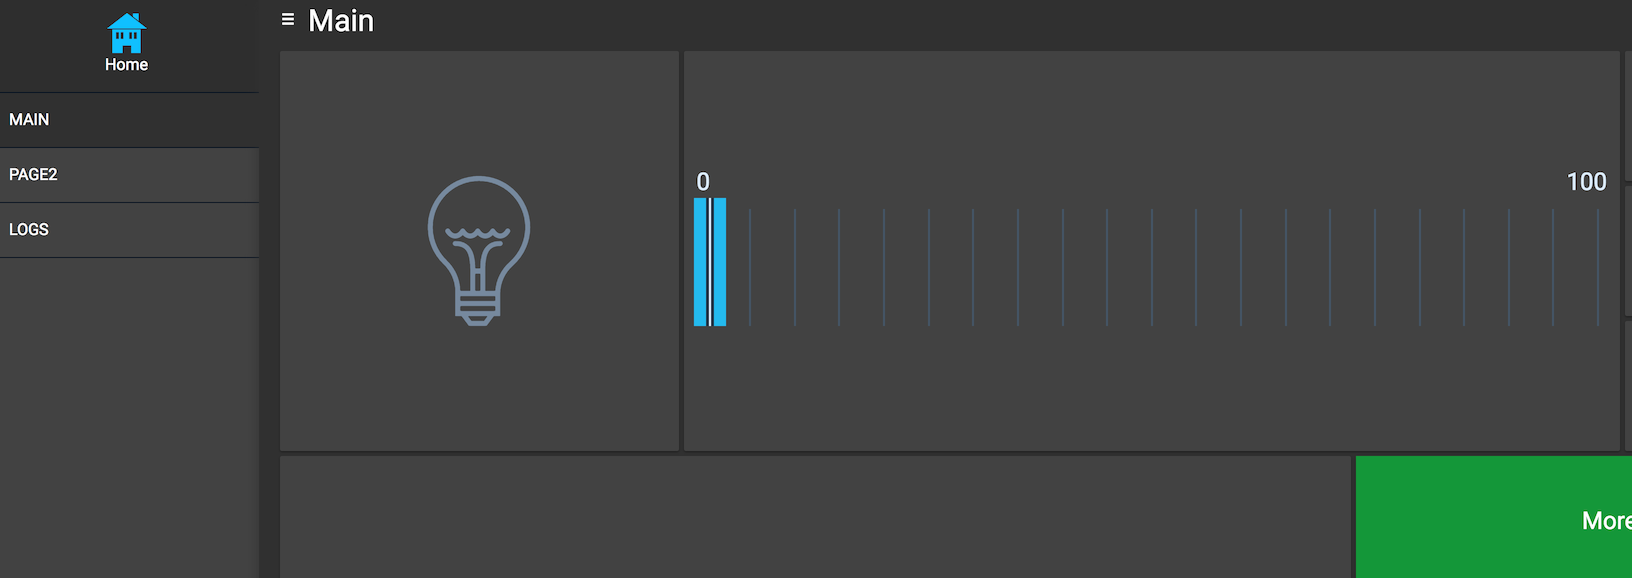Viewport: 1632px width, 578px height.
Task: Click the Home label under house icon
Action: pos(126,65)
